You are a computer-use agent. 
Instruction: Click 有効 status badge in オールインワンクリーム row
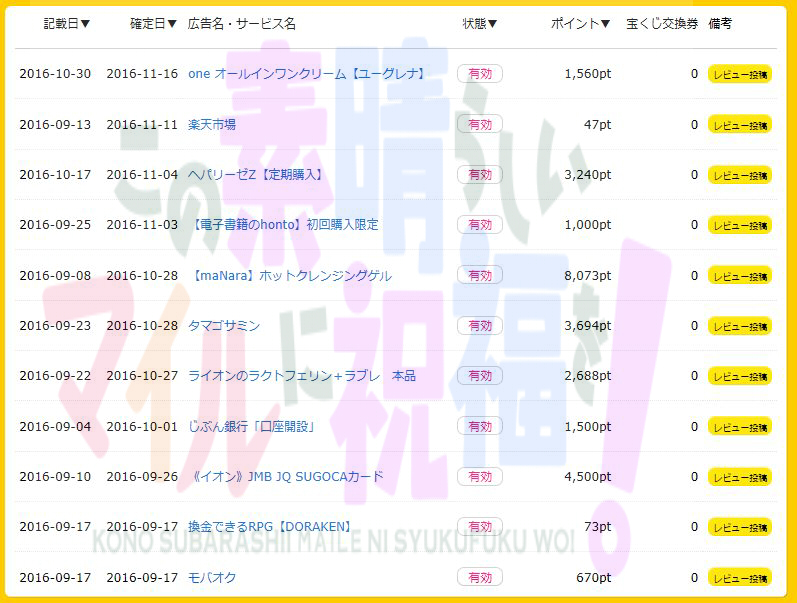pos(480,74)
